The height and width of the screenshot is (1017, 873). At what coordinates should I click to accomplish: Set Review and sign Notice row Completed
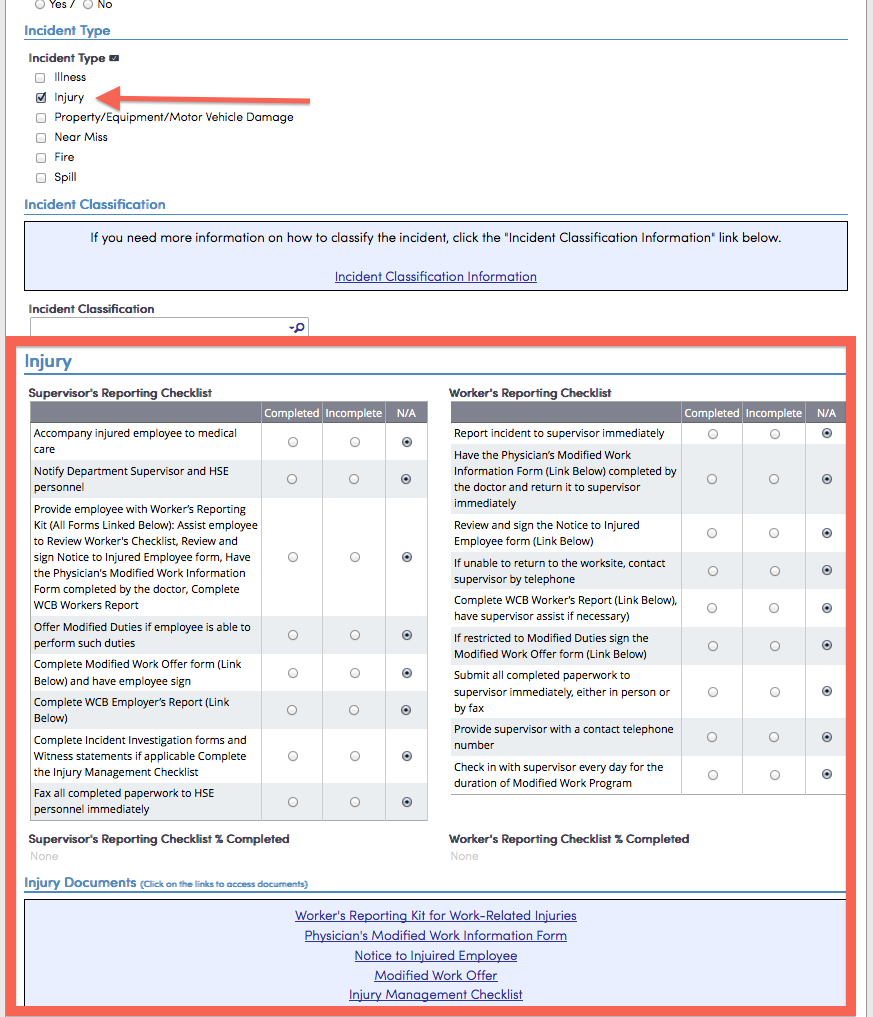tap(712, 533)
